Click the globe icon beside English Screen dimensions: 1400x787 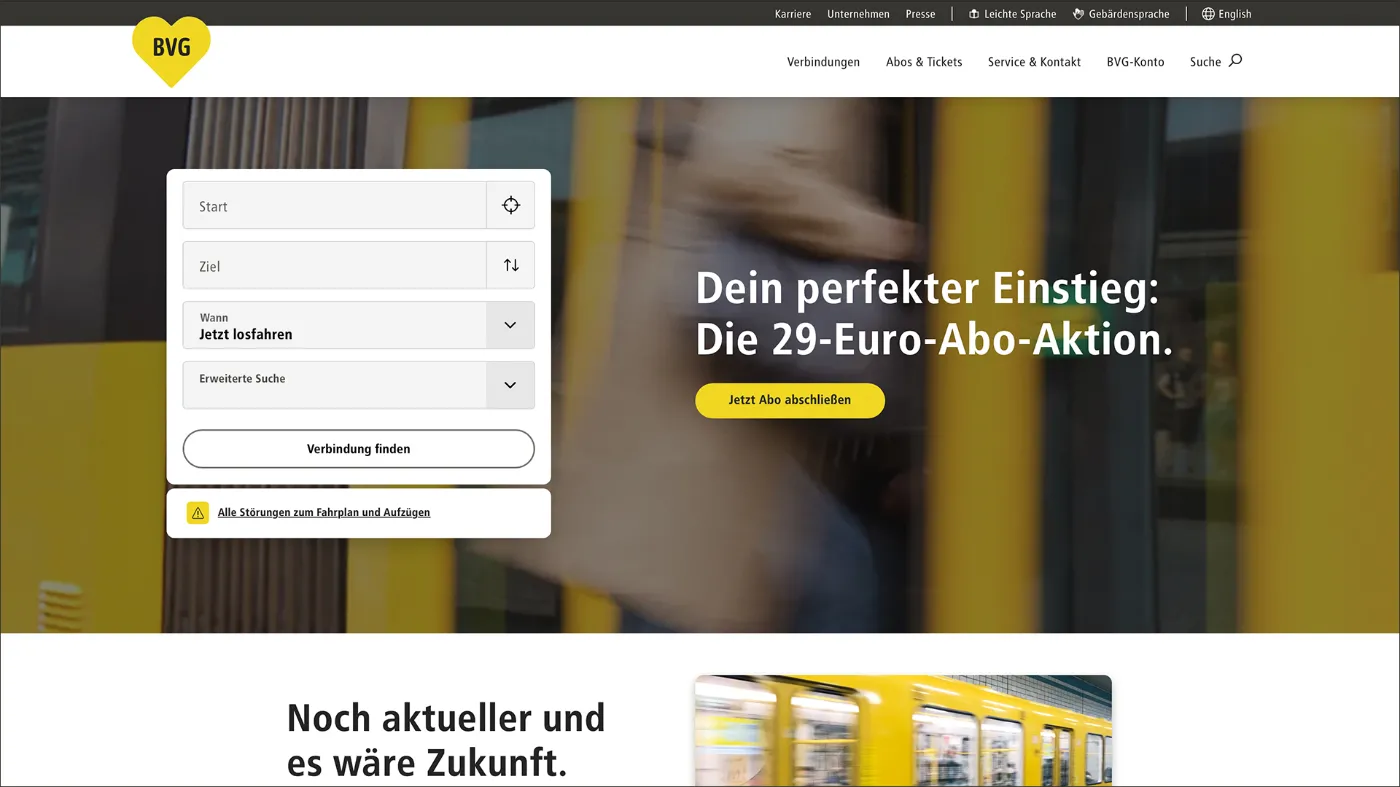point(1208,14)
